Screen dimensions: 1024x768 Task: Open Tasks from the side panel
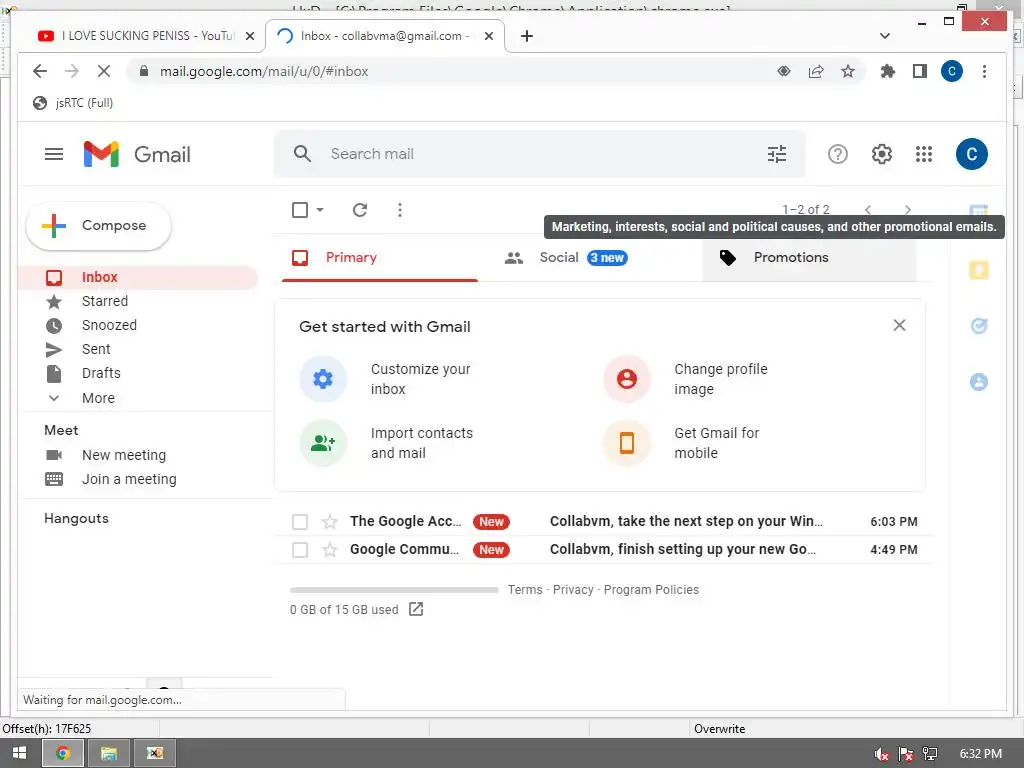click(978, 325)
